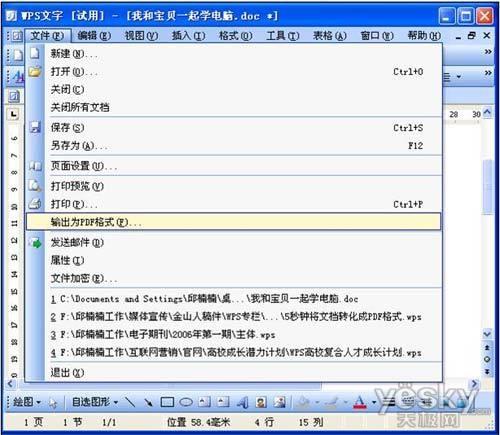Viewport: 500px width, 435px height.
Task: Insert picture from file icon
Action: tap(280, 402)
